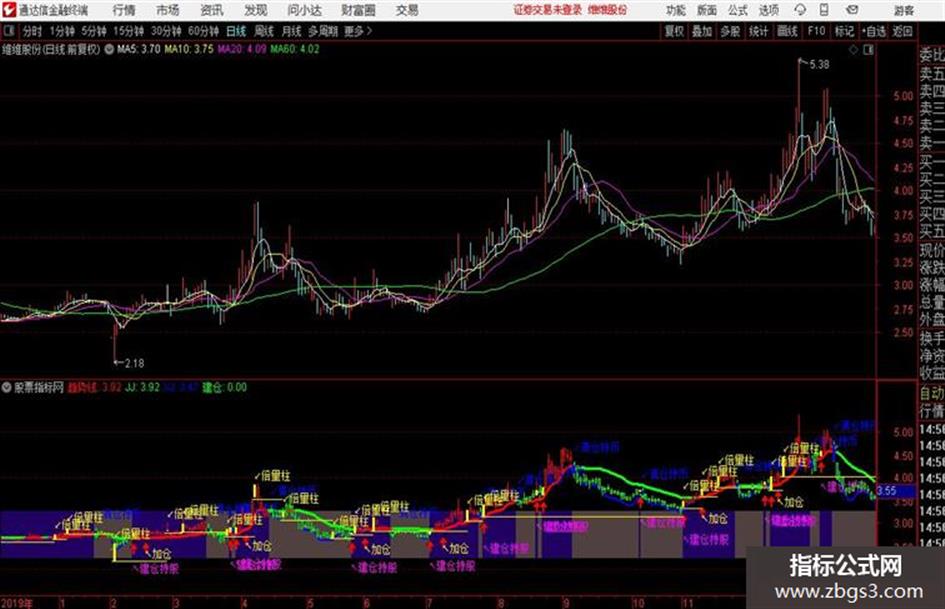Switch to the 周线 weekly tab
This screenshot has height=609, width=945.
[264, 31]
